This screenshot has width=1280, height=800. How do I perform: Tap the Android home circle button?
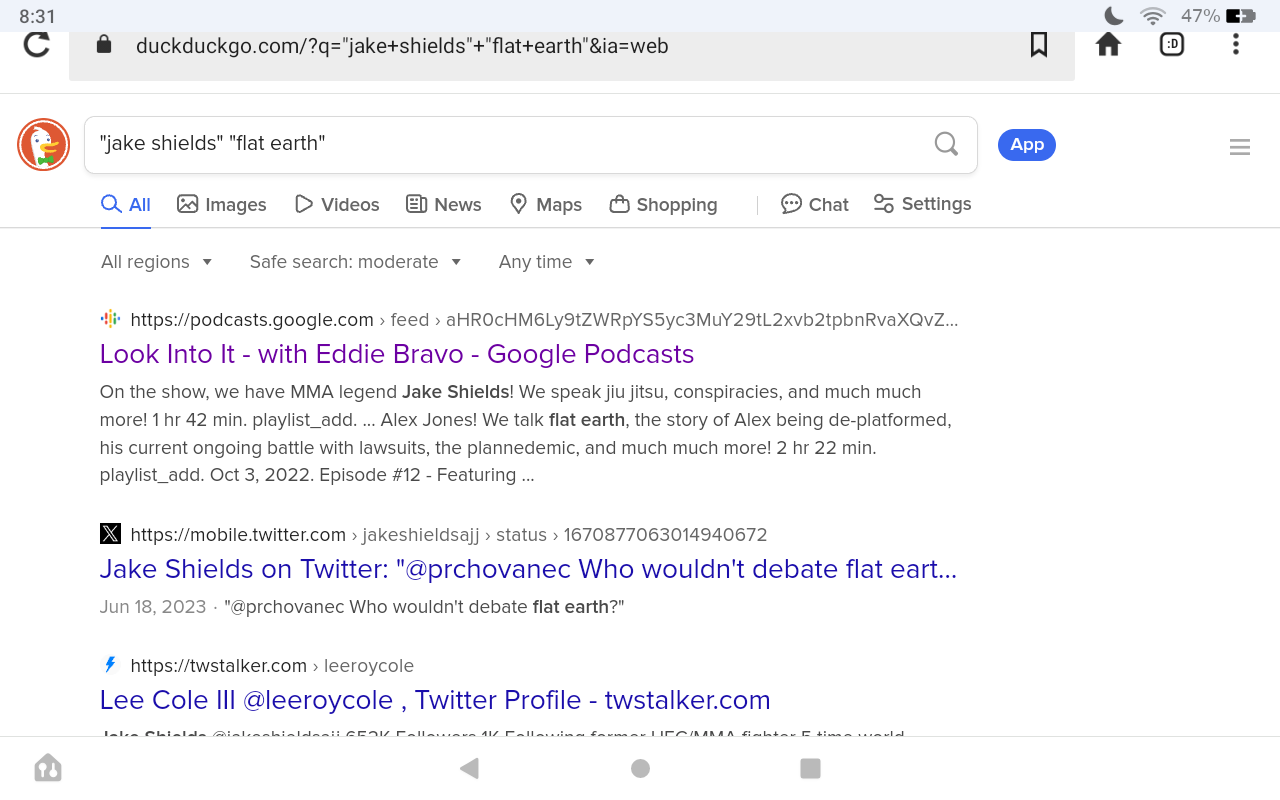click(x=641, y=768)
